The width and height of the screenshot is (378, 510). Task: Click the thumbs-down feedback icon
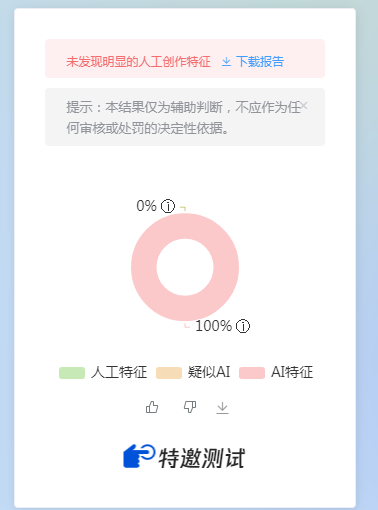(x=190, y=407)
